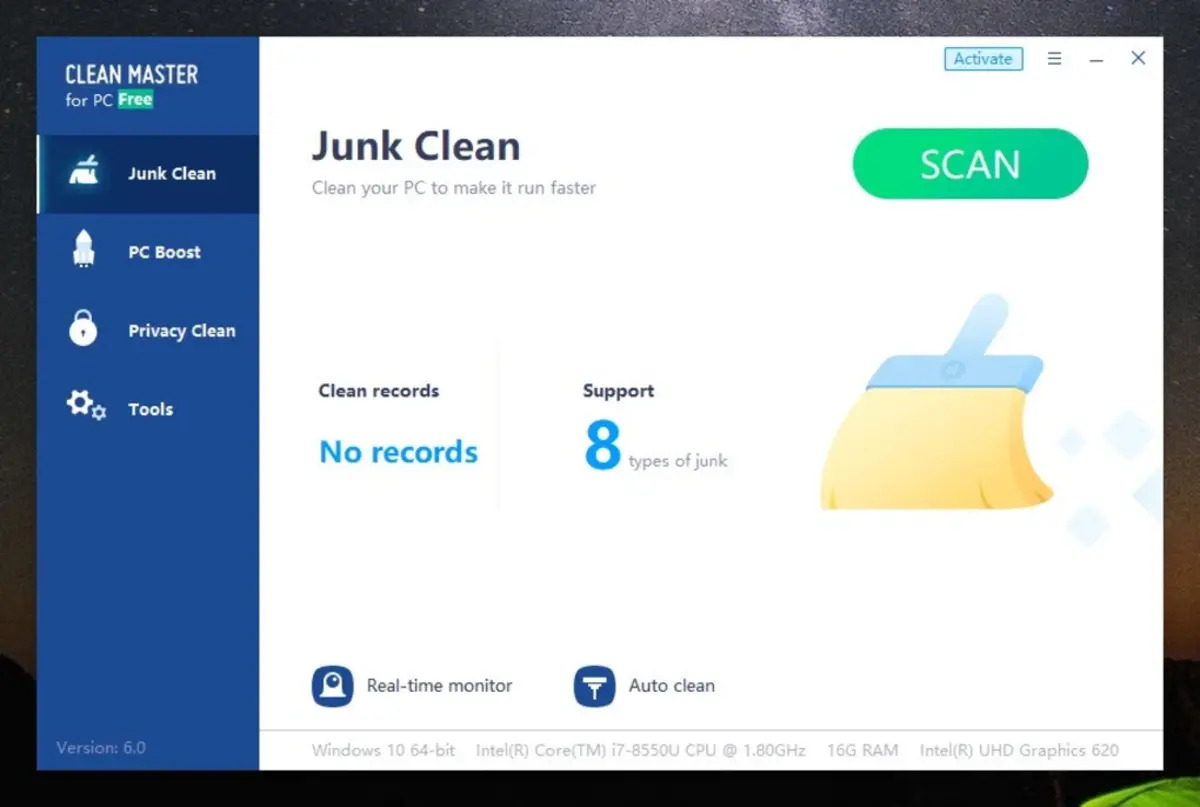Open clean records via No records link
This screenshot has width=1200, height=807.
coord(397,452)
